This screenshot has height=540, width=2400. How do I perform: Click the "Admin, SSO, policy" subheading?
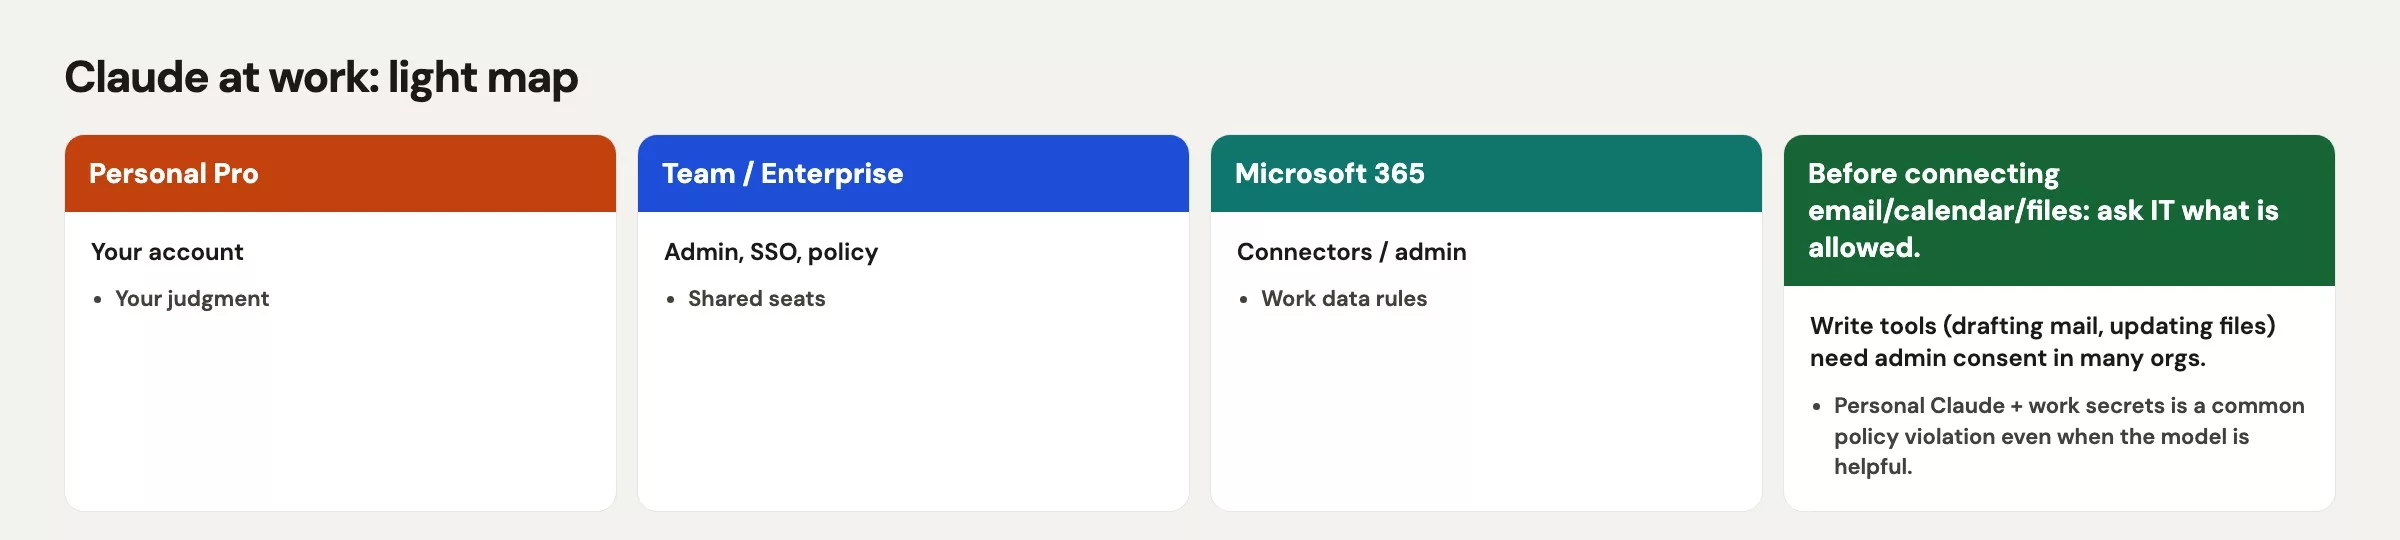click(x=771, y=252)
